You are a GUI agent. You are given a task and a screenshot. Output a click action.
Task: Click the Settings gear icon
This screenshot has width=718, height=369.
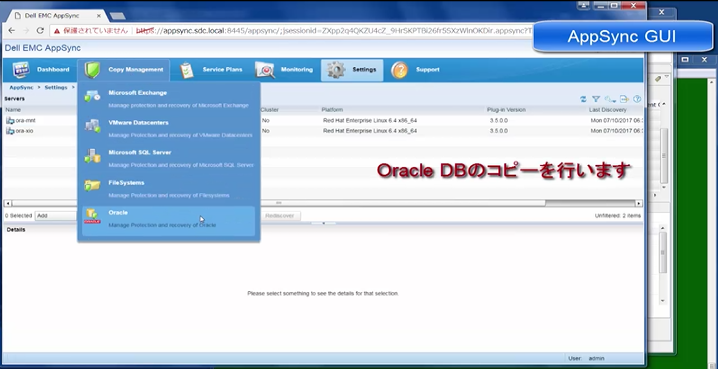tap(336, 70)
